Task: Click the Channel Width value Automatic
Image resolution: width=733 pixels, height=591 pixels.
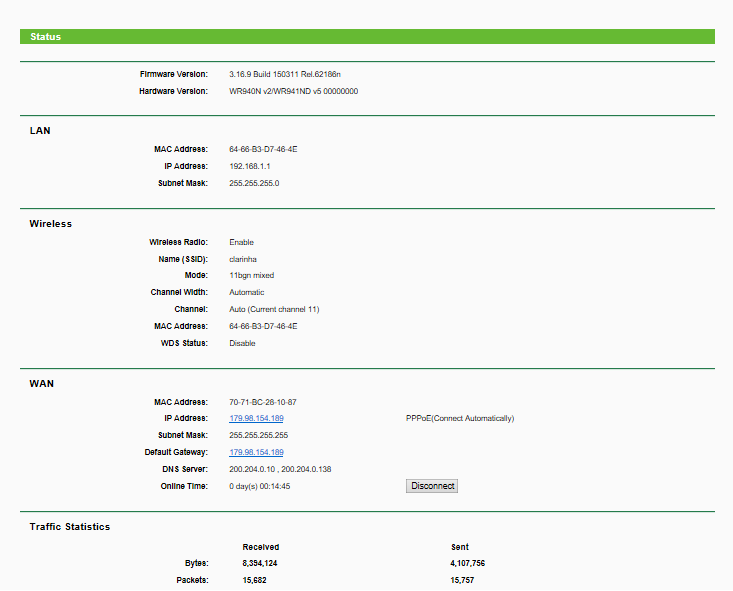Action: (x=246, y=292)
